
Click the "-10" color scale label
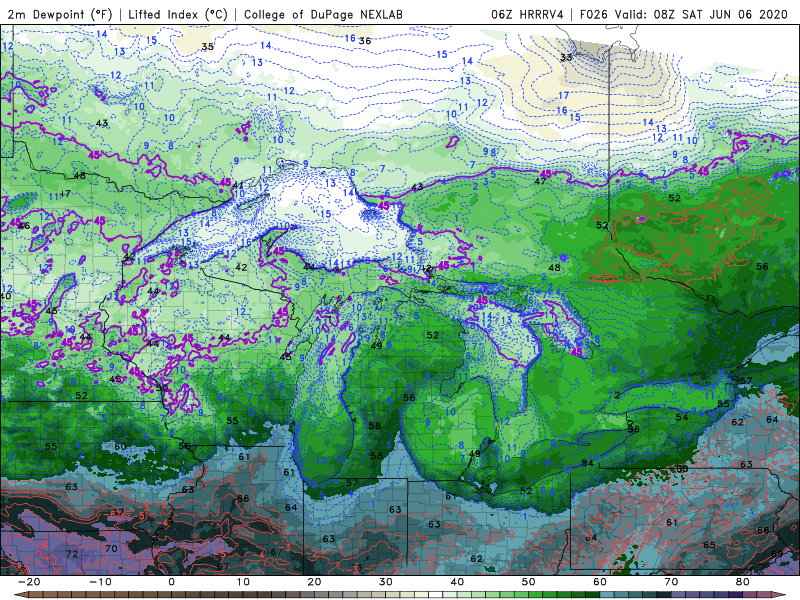click(x=101, y=582)
